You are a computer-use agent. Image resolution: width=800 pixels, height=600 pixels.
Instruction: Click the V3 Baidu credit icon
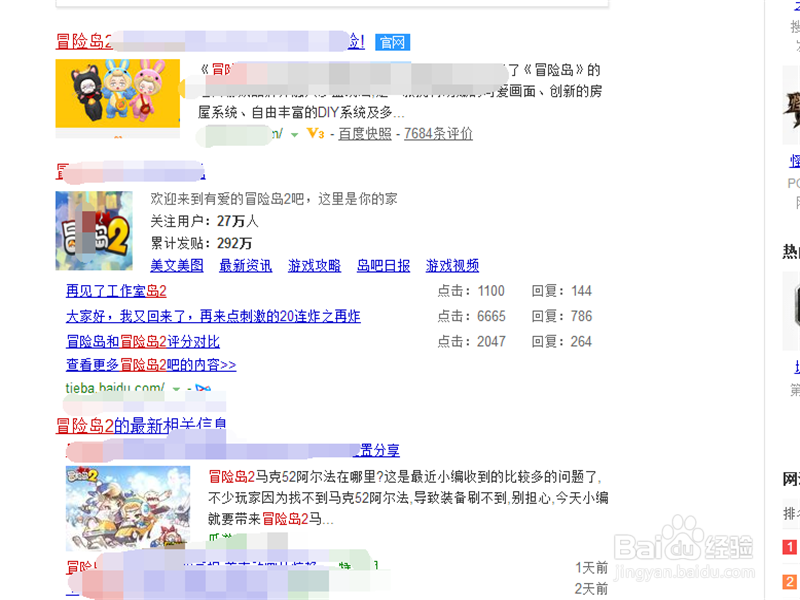[x=315, y=133]
